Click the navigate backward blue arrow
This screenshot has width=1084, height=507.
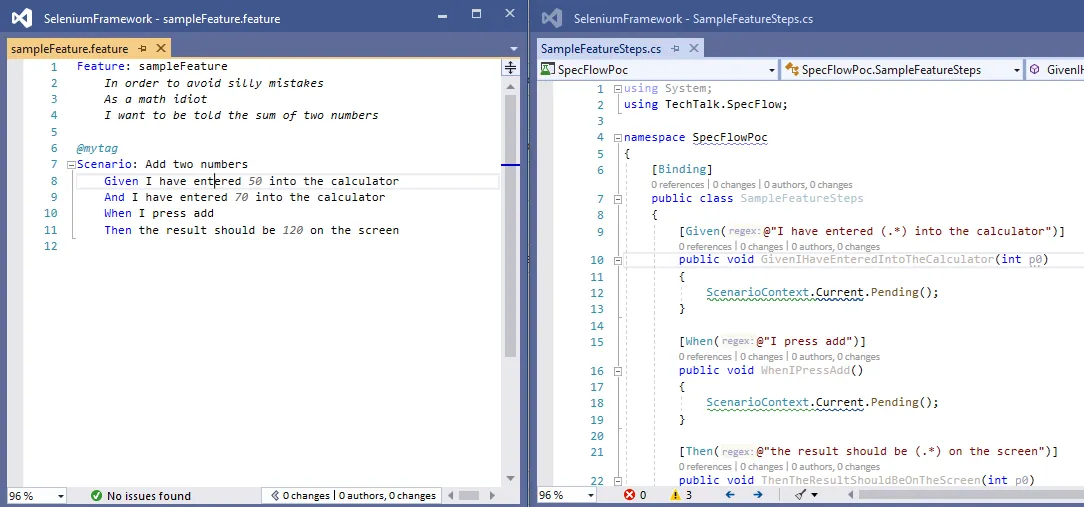730,495
